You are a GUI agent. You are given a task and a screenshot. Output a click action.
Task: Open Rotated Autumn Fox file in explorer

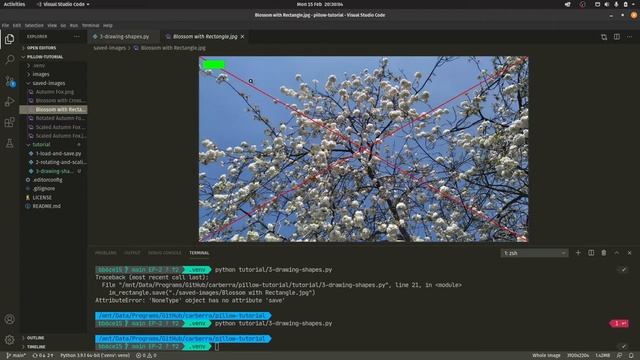click(60, 118)
